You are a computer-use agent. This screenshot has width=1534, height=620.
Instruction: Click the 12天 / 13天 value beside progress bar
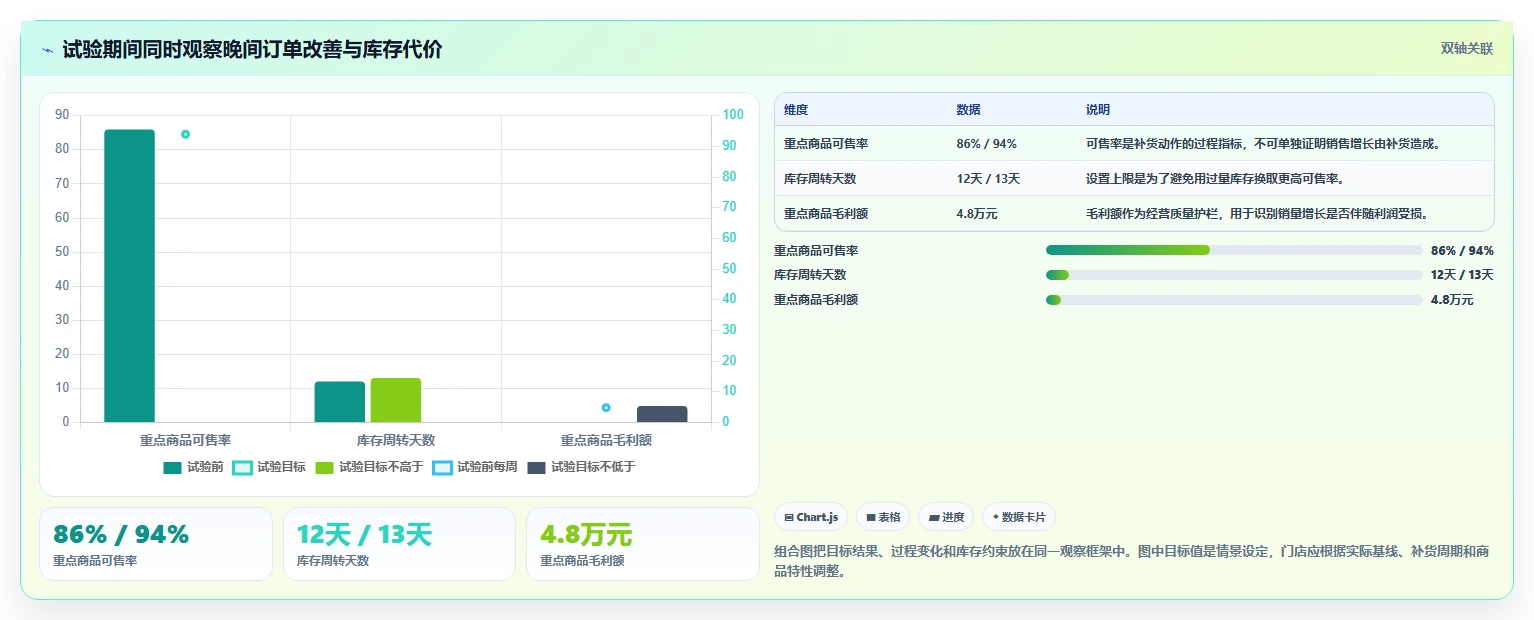point(1462,275)
